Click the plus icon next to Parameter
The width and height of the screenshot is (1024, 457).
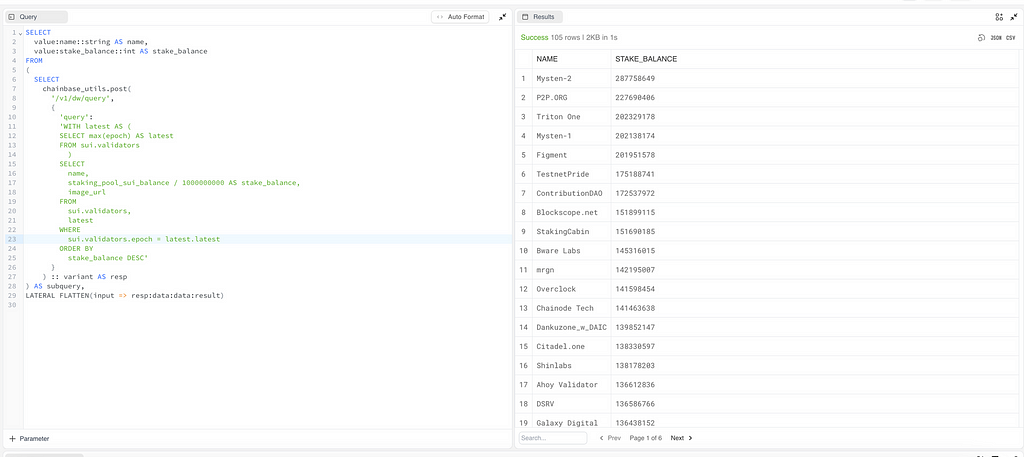tap(12, 439)
